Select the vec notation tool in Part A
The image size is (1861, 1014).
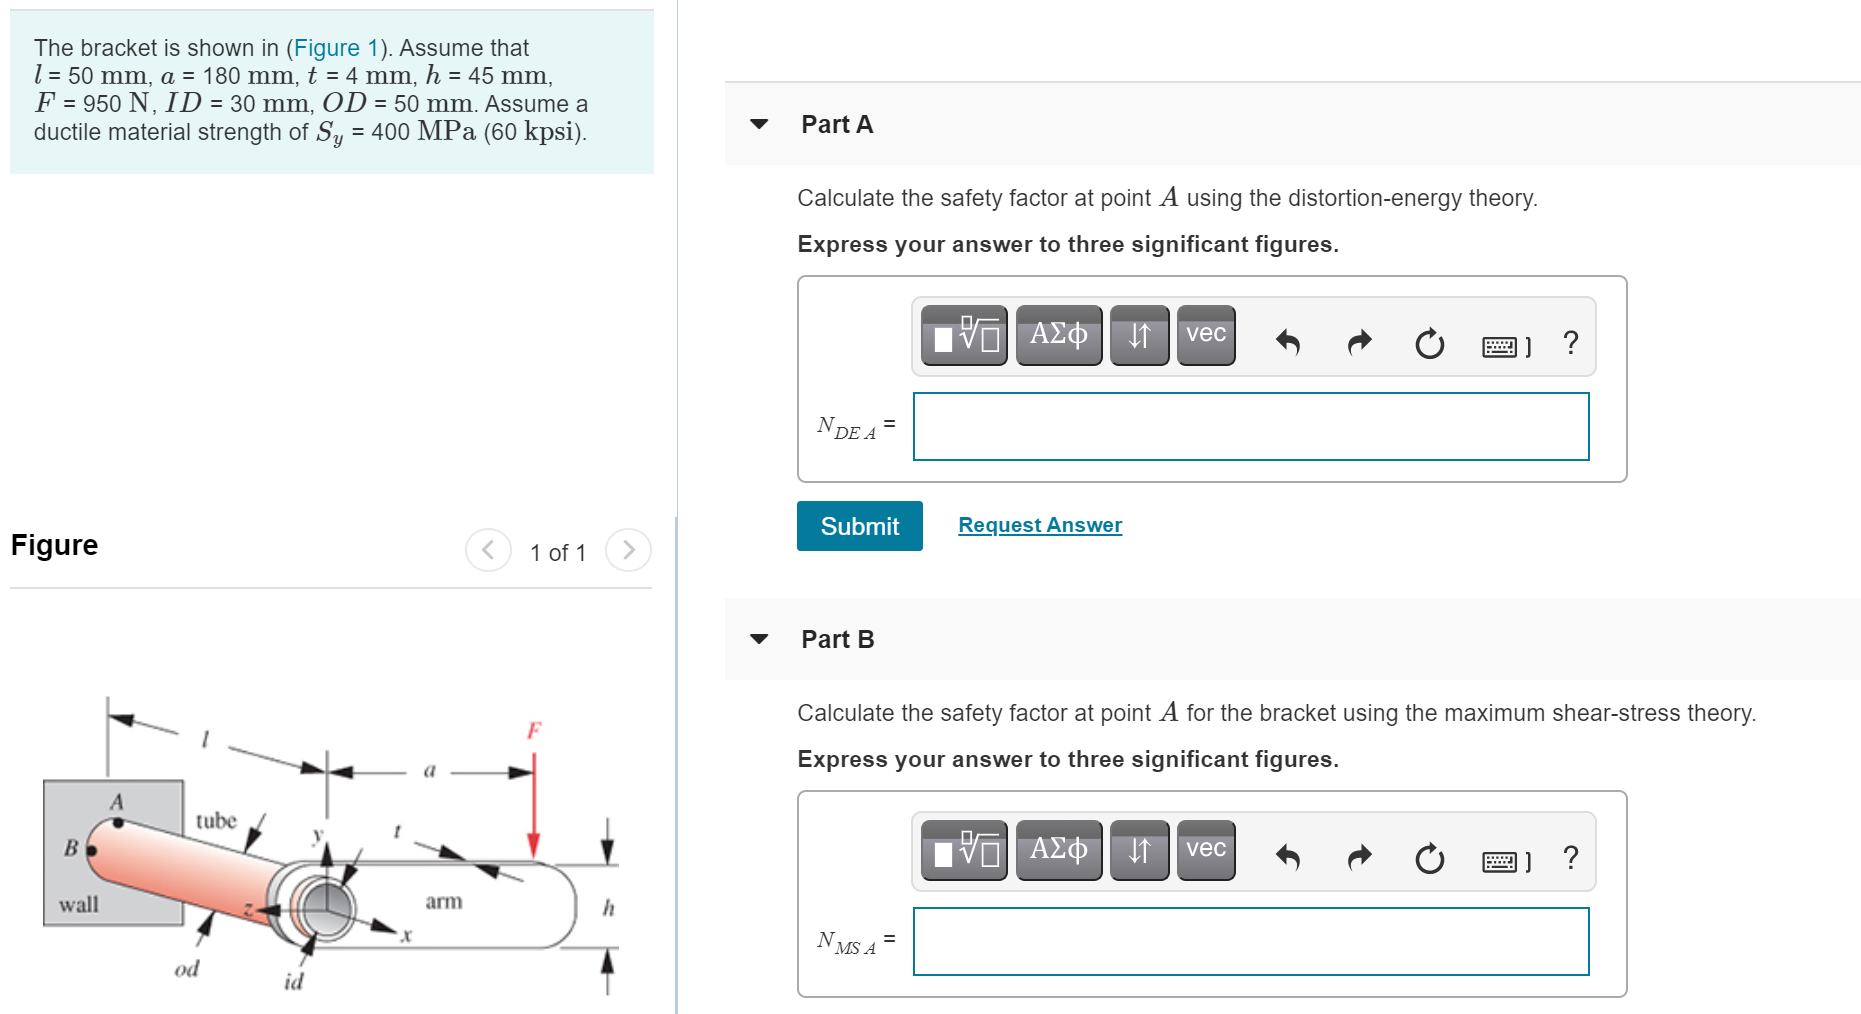(x=1205, y=336)
